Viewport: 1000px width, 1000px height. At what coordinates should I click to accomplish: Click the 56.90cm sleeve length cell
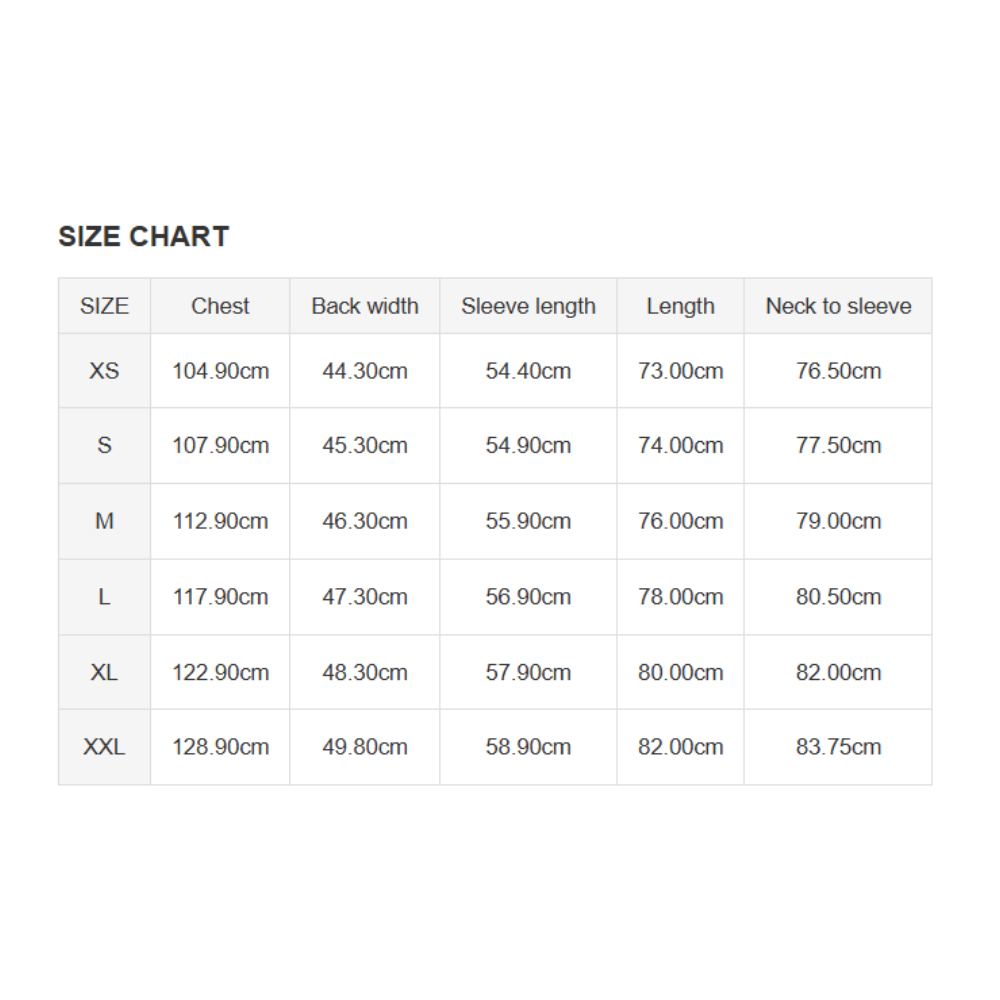click(x=528, y=597)
